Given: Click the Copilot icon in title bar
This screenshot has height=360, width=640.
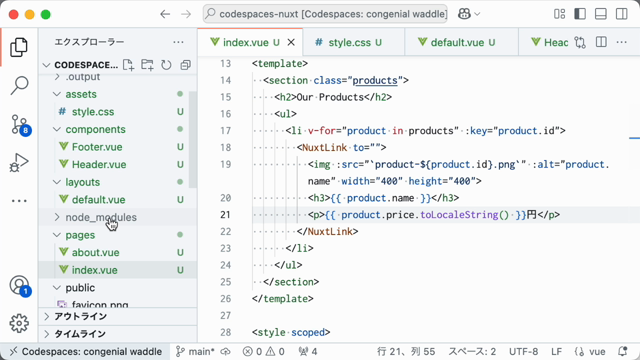Looking at the screenshot, I should tap(464, 14).
